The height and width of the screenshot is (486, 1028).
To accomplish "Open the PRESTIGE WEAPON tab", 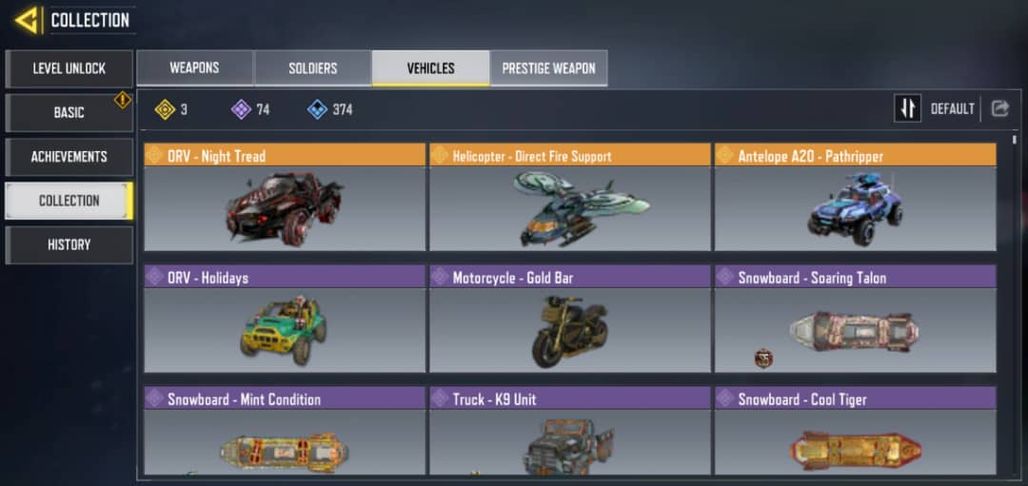I will tap(549, 68).
